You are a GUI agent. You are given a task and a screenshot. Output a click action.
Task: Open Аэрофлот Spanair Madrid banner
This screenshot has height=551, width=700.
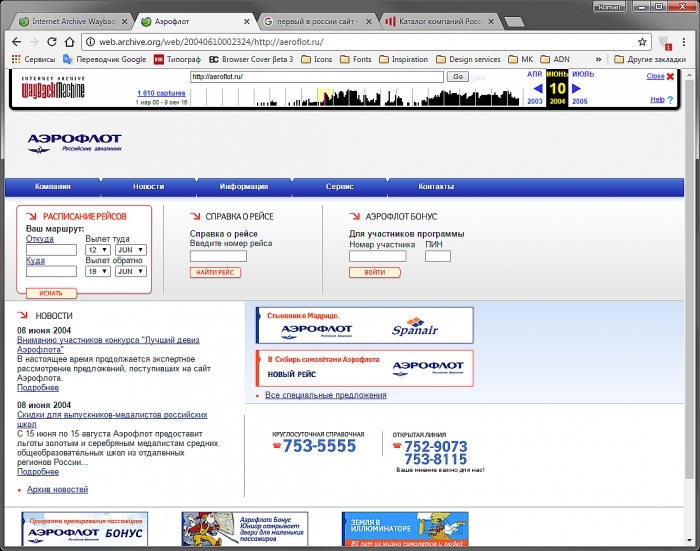pos(364,326)
